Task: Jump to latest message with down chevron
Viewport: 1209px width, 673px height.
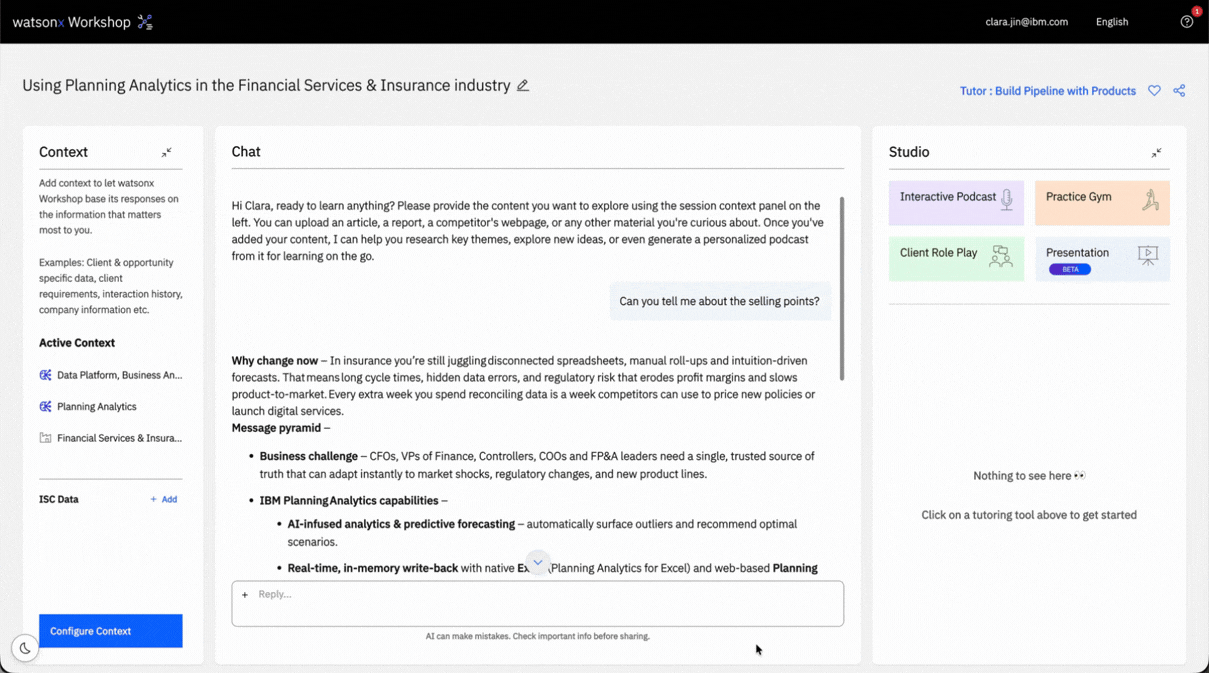Action: pyautogui.click(x=538, y=563)
